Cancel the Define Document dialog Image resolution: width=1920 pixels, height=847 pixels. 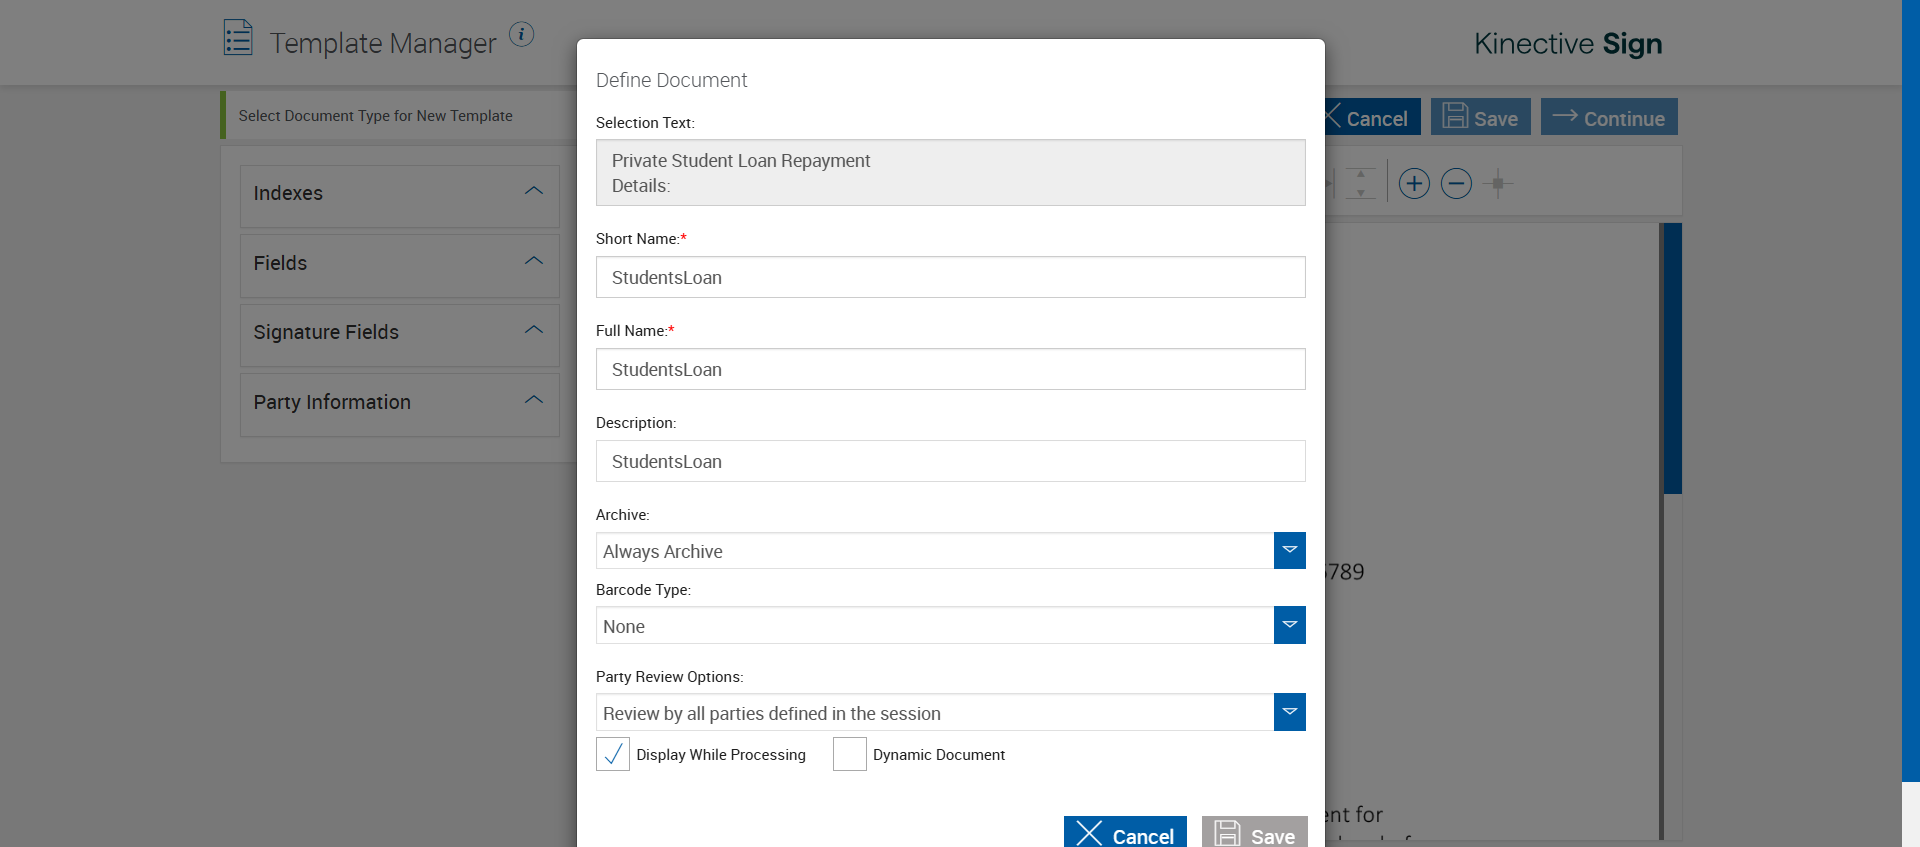click(x=1125, y=834)
